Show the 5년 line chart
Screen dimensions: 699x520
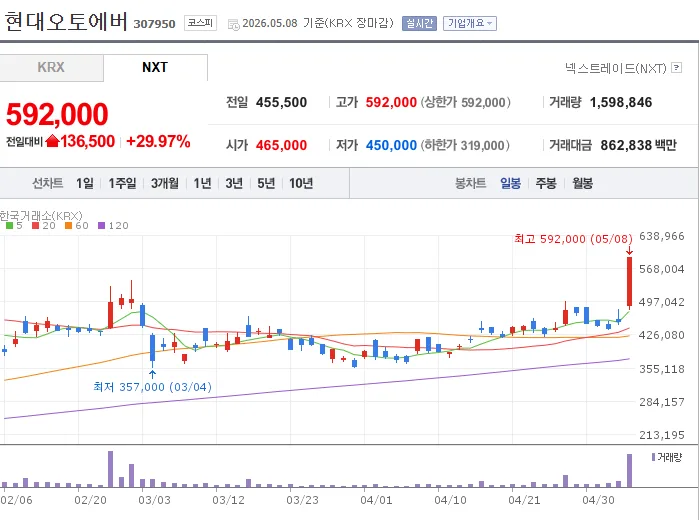pos(266,183)
